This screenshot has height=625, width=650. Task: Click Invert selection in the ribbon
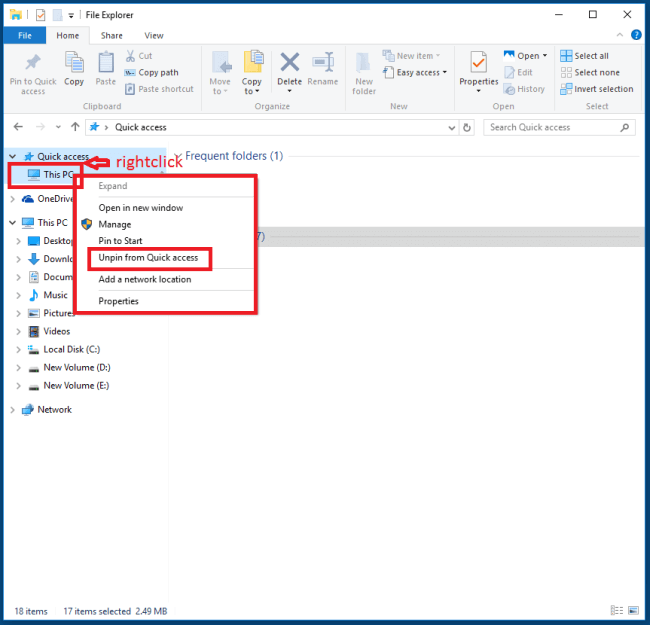(597, 89)
